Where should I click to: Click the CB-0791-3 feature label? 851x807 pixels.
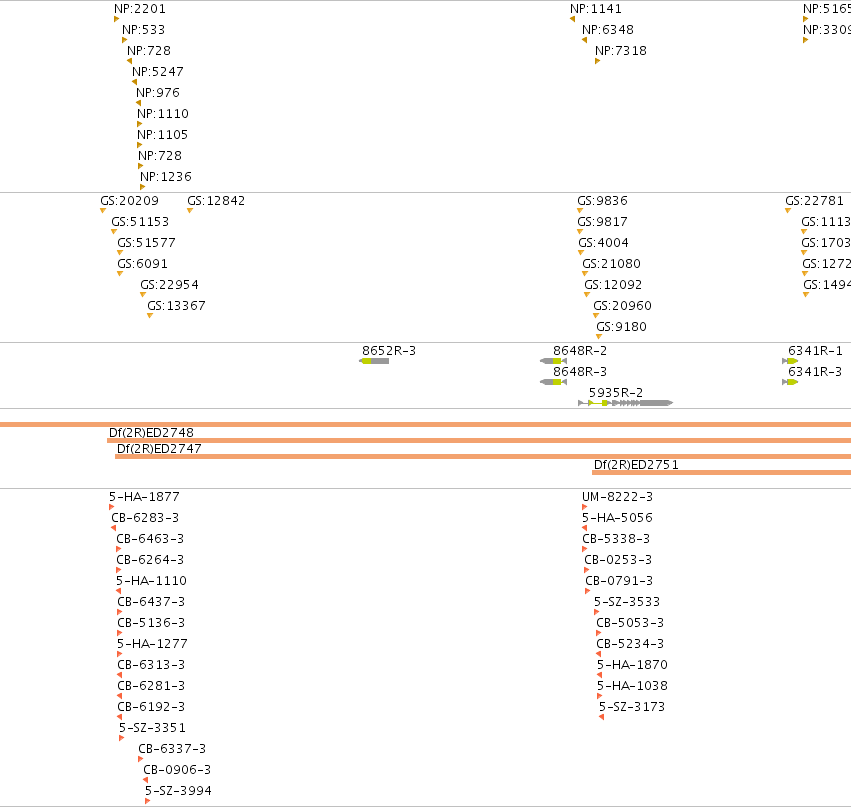pyautogui.click(x=619, y=581)
